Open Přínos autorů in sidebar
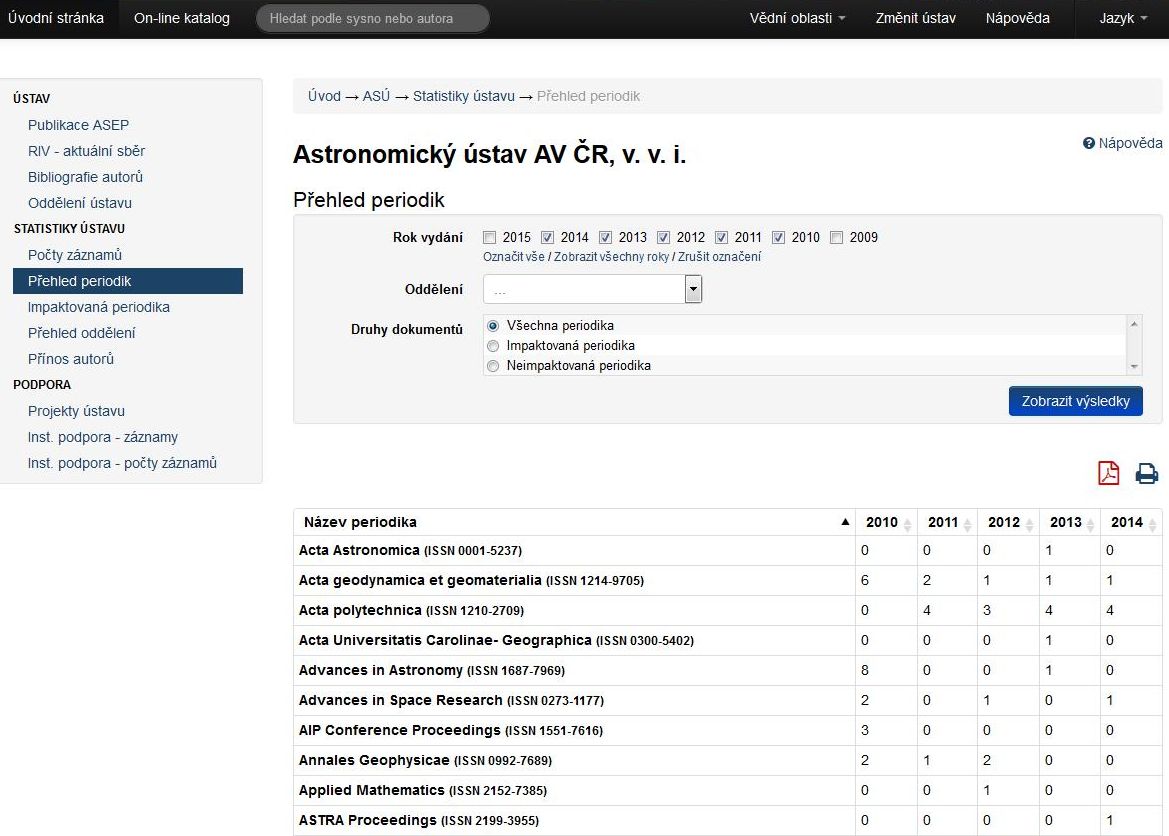 71,359
